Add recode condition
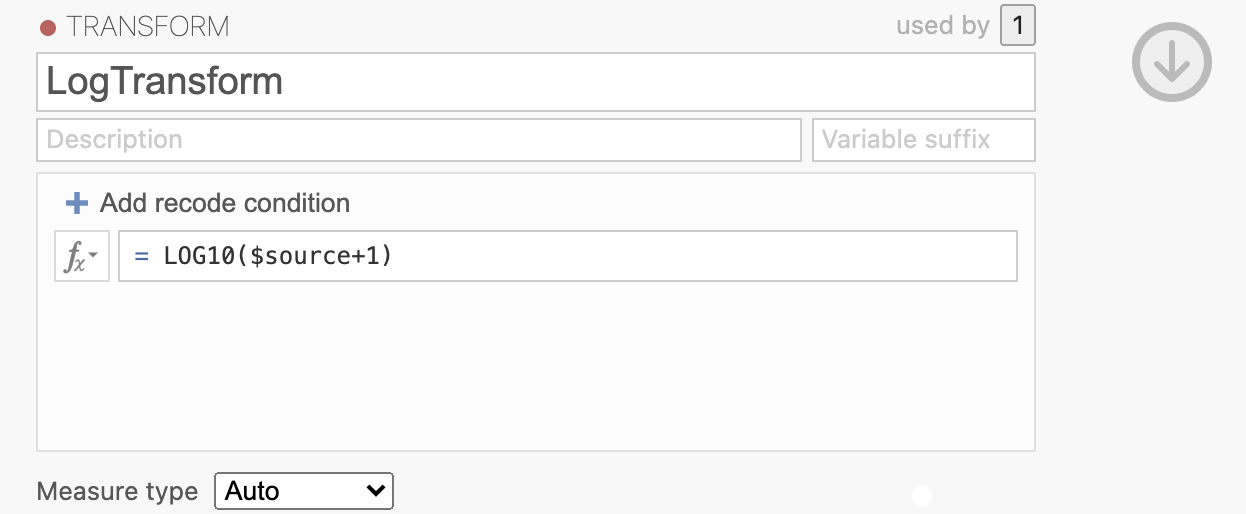The image size is (1246, 514). (x=208, y=204)
